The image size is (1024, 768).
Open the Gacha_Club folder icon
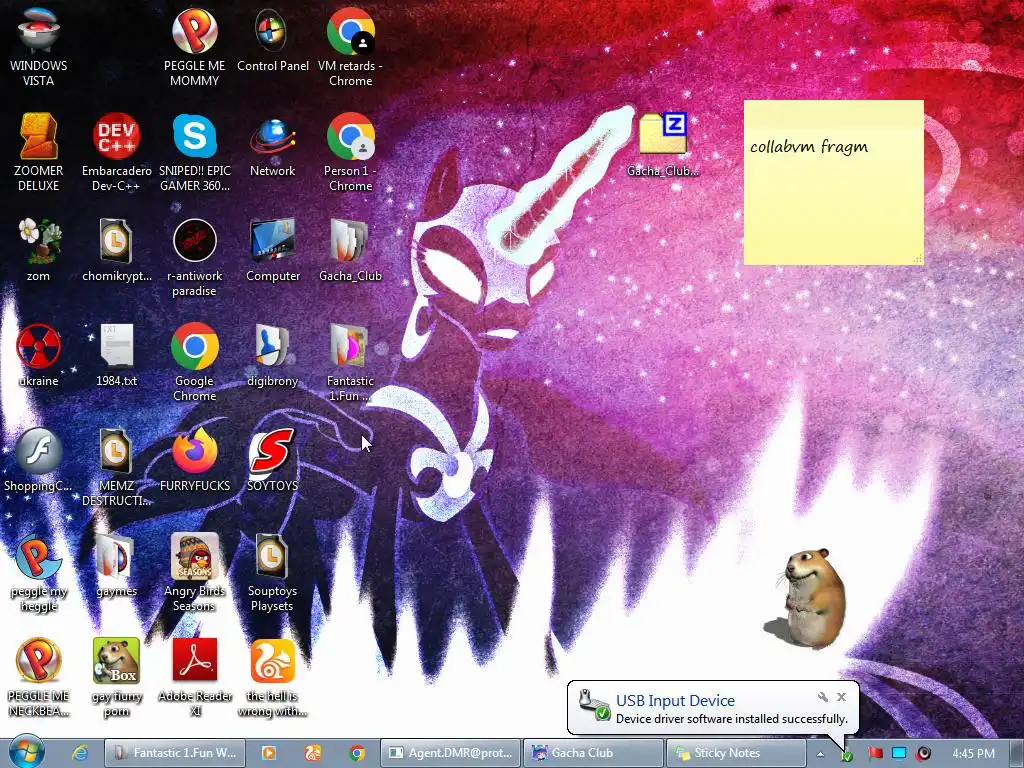click(351, 250)
